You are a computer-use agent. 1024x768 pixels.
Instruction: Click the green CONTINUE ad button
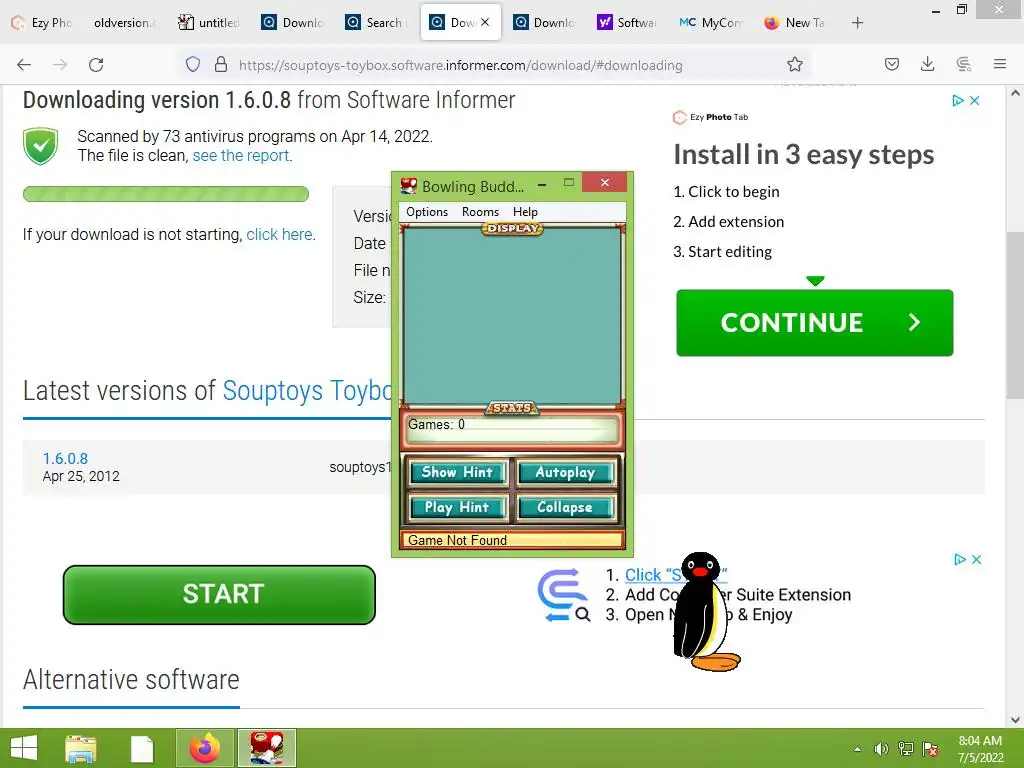pos(814,323)
